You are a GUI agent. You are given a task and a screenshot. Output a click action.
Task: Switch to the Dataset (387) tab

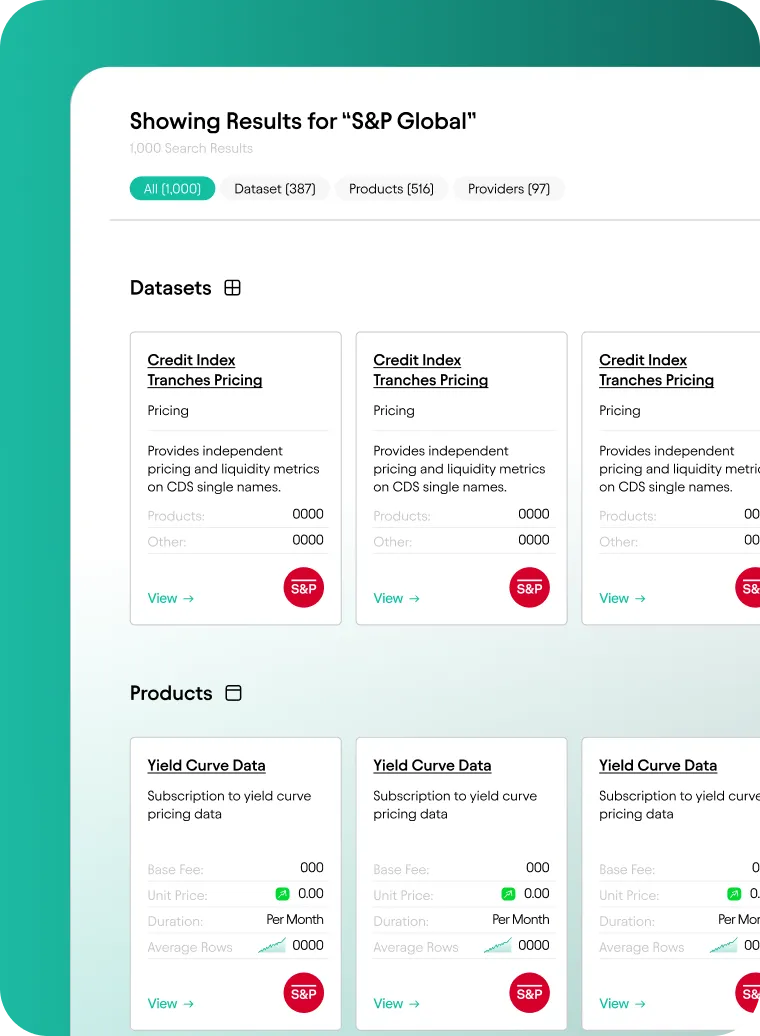[x=275, y=188]
